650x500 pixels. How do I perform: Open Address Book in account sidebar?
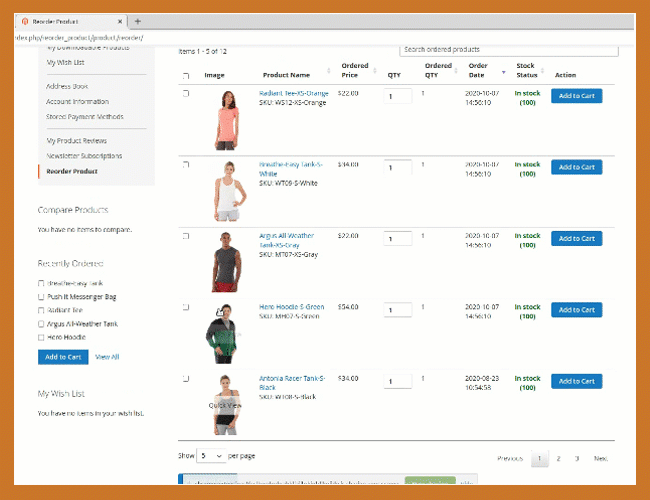[67, 86]
